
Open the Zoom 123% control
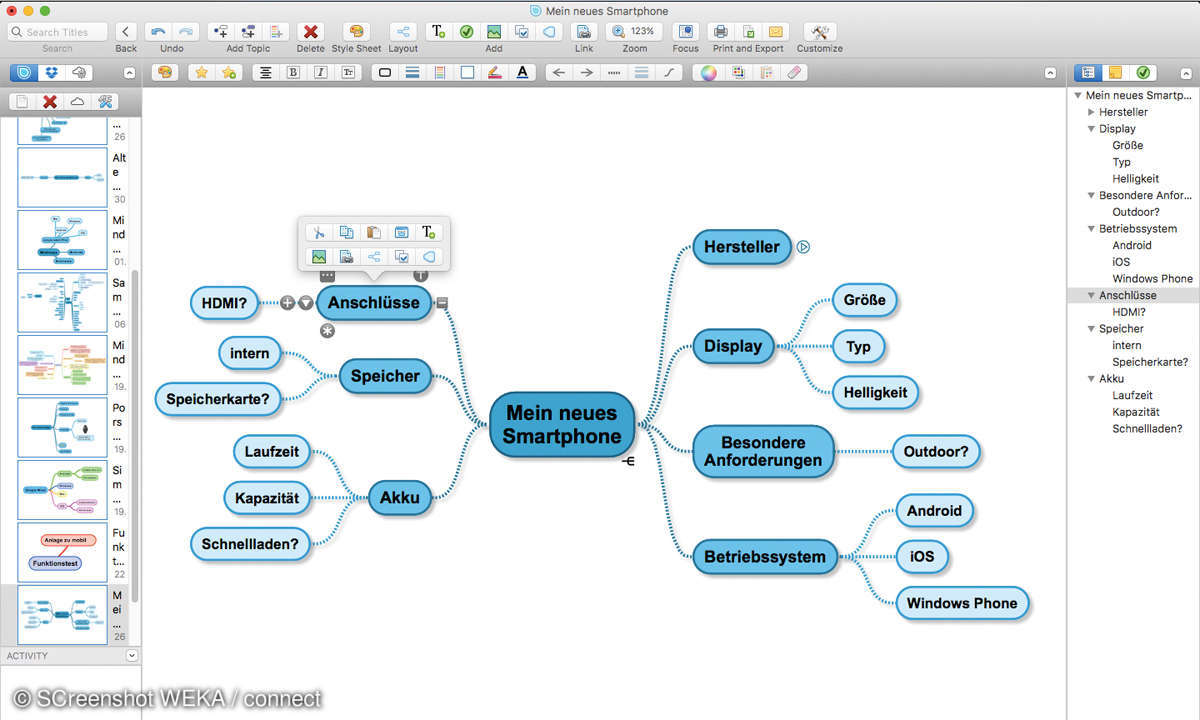633,32
